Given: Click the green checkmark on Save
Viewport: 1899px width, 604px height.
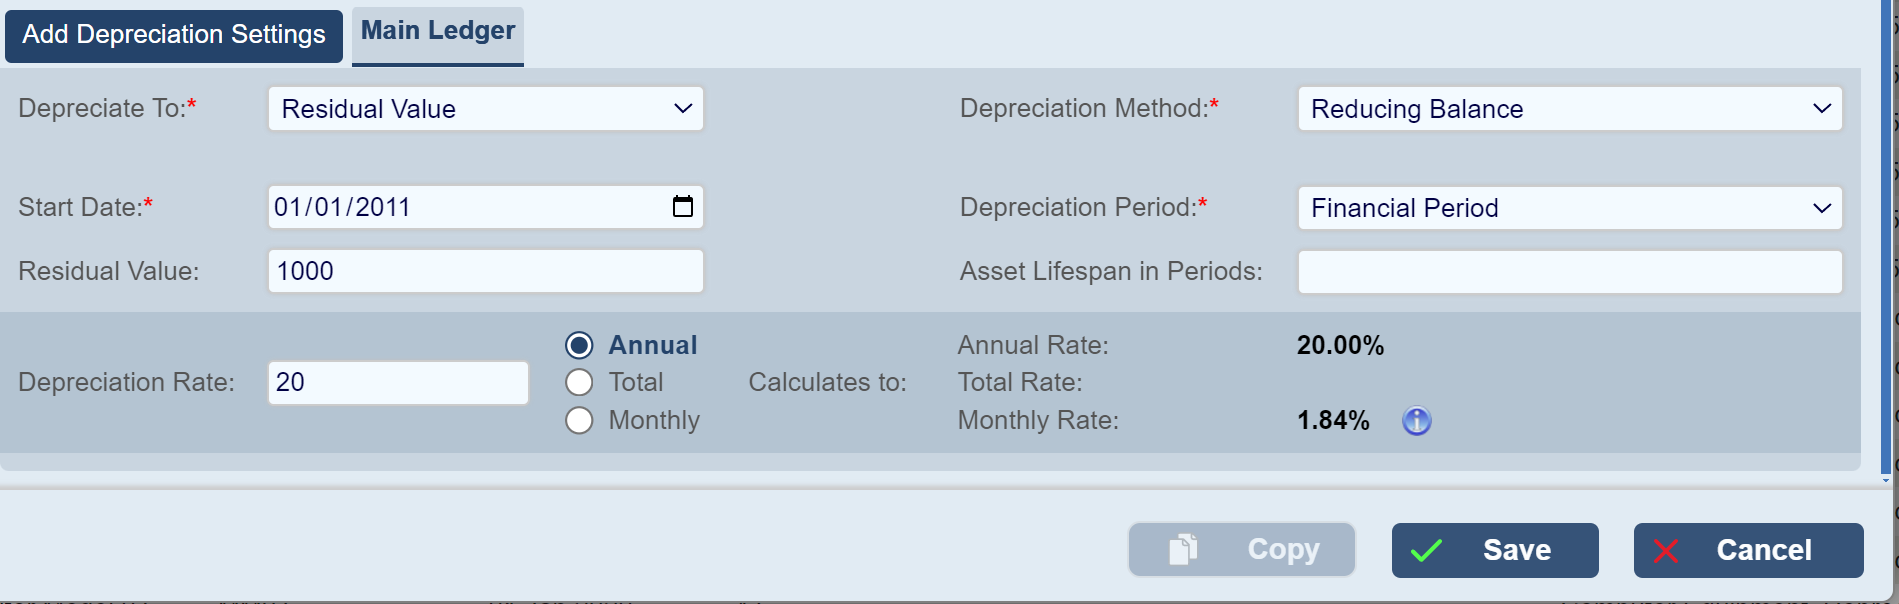Looking at the screenshot, I should 1426,551.
